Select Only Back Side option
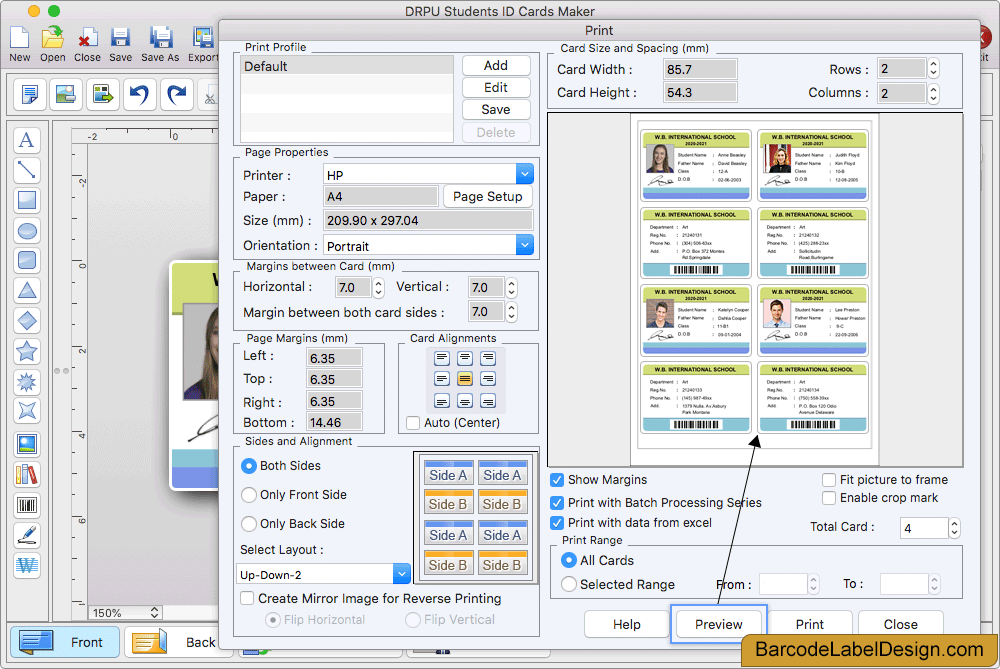The image size is (1000, 669). coord(249,524)
